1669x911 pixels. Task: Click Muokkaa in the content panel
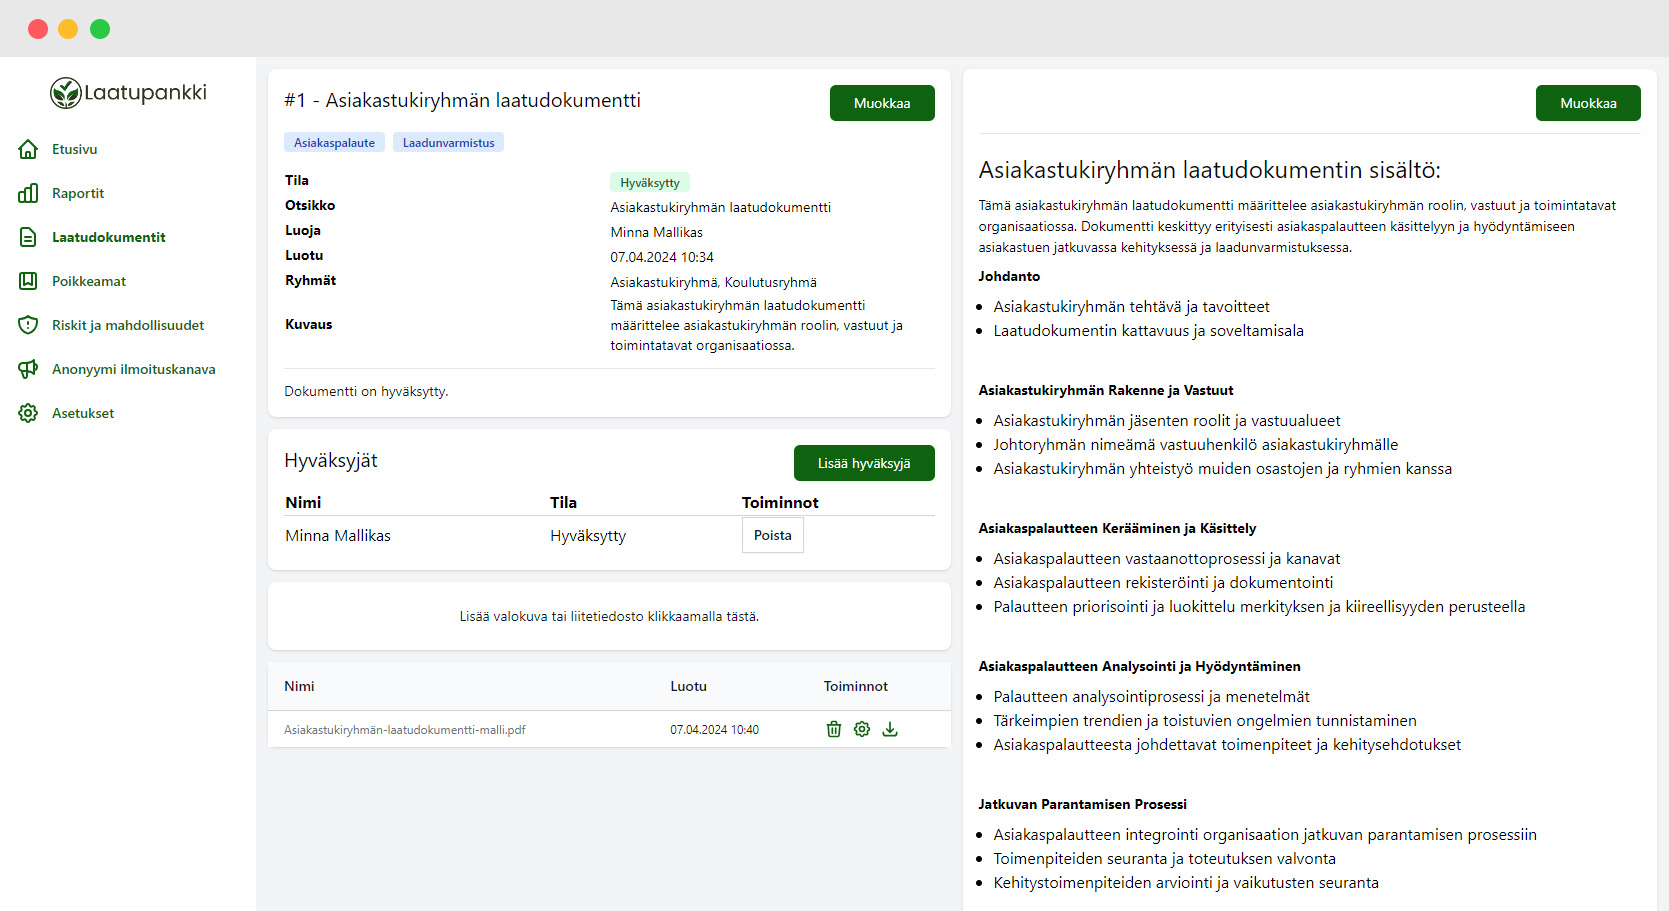click(x=1588, y=103)
